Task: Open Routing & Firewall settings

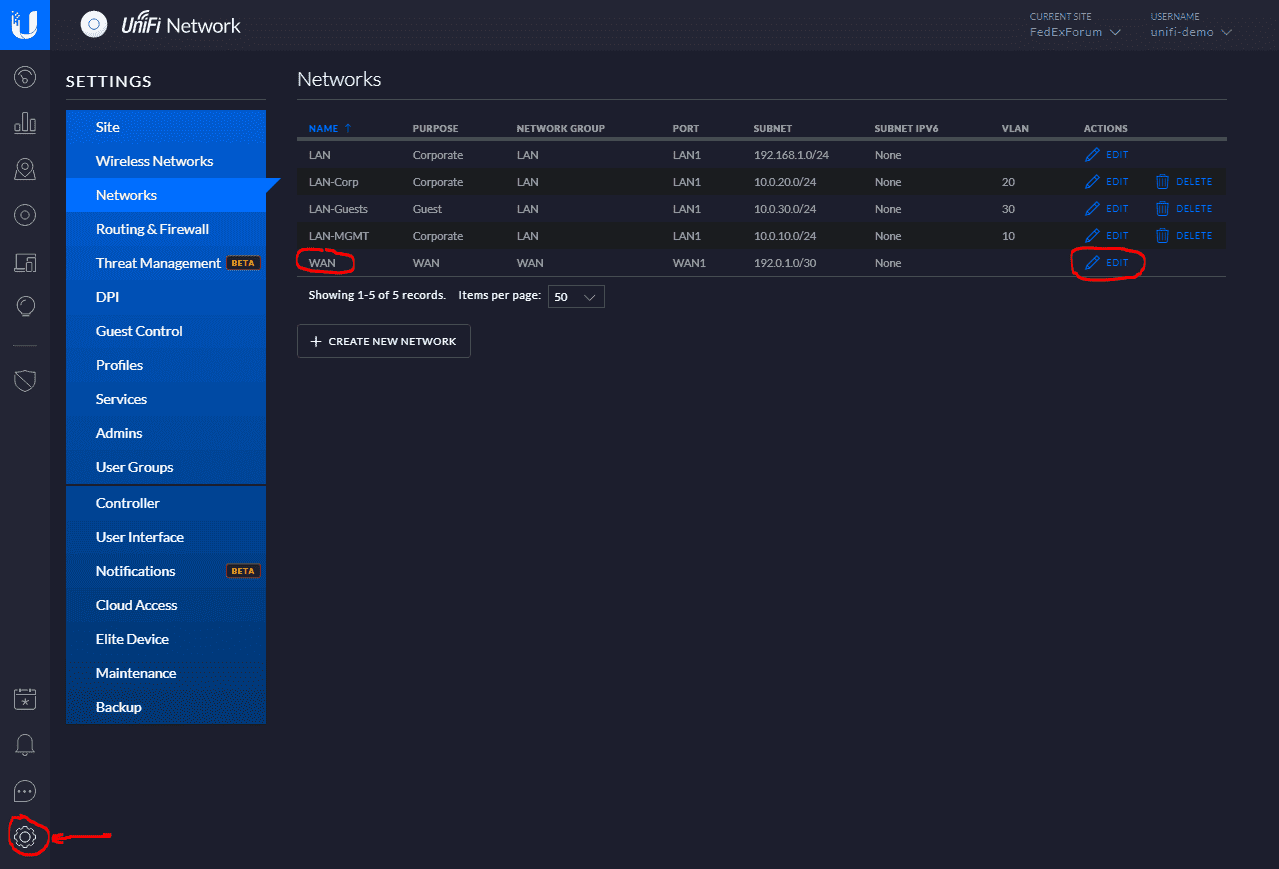Action: (166, 229)
